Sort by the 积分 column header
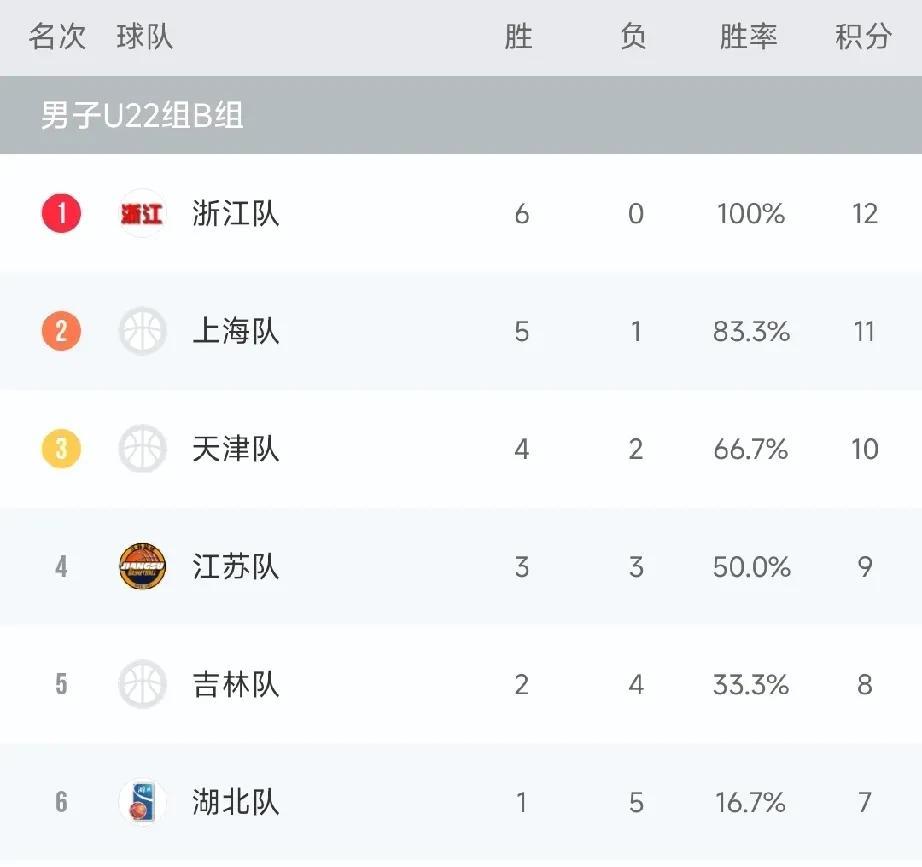 (863, 36)
